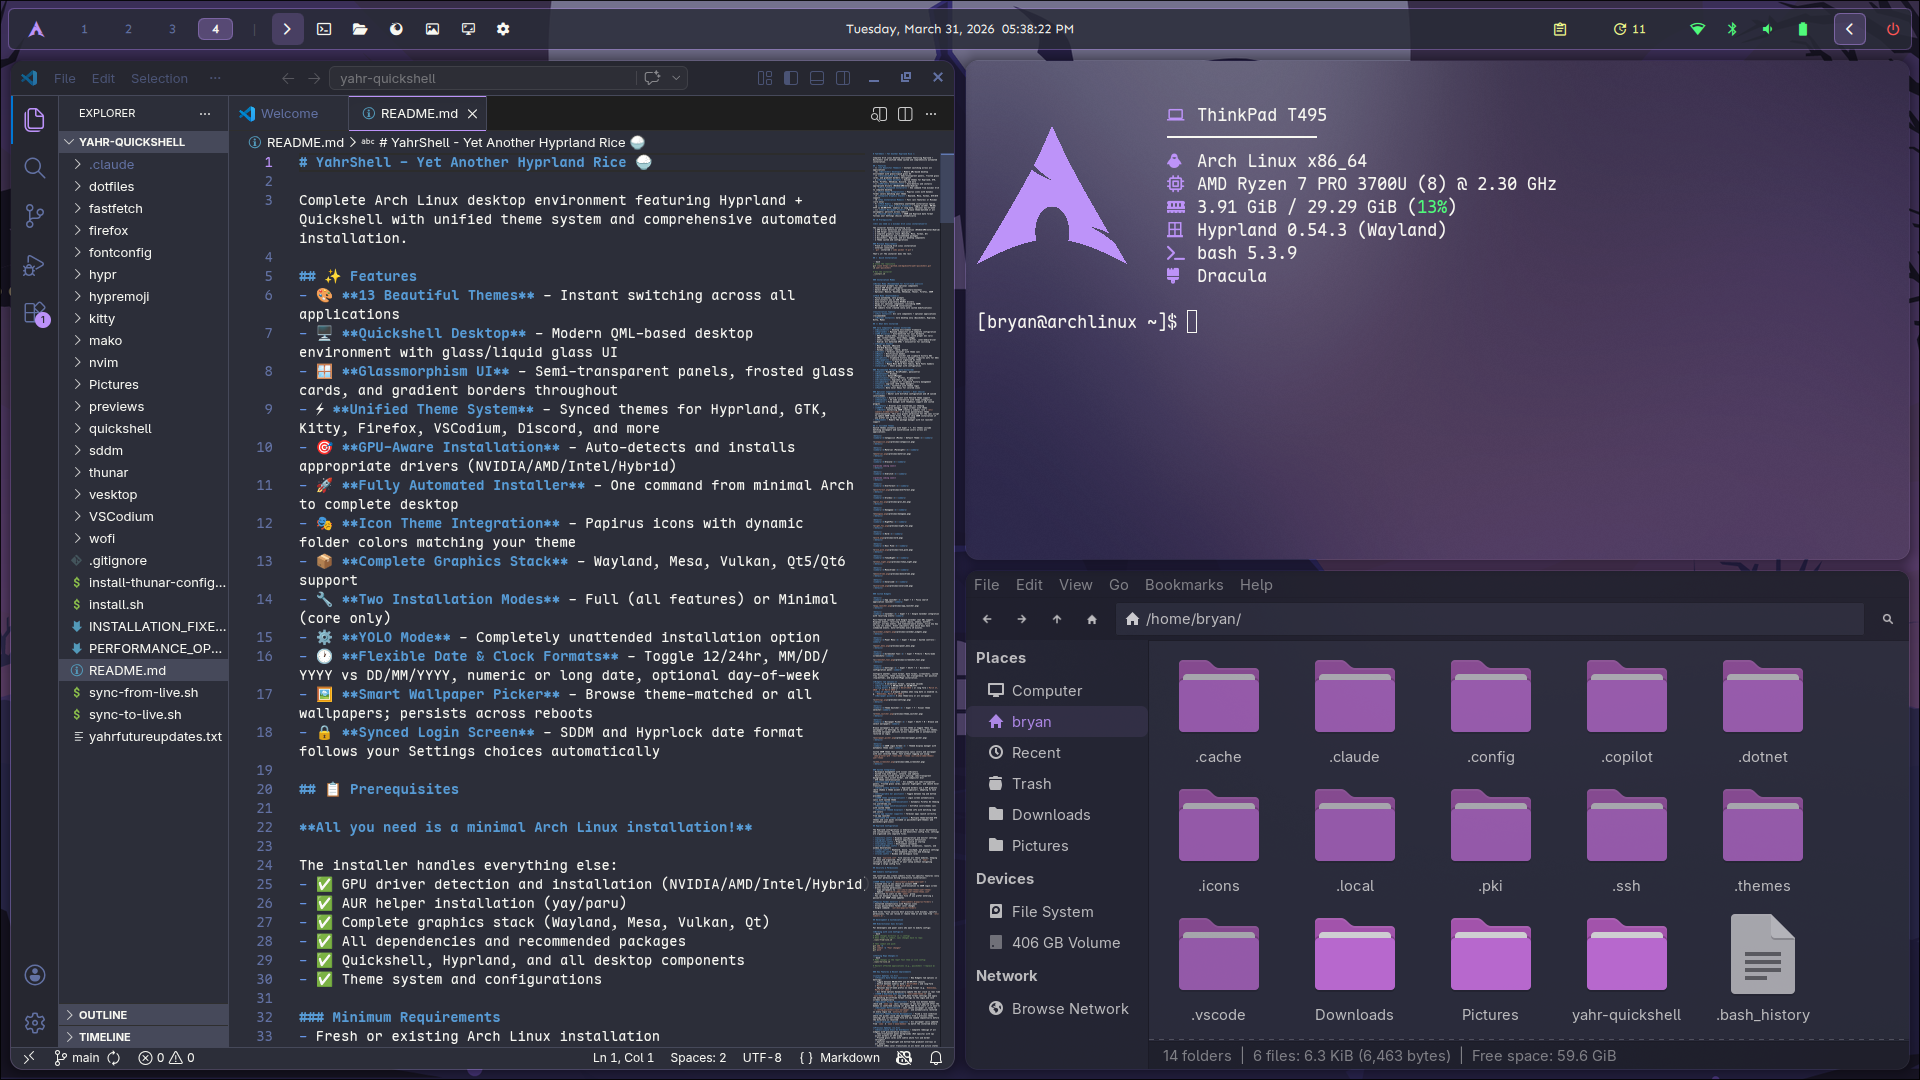Viewport: 1920px width, 1080px height.
Task: Select the yahr-quickshell folder in Thunar
Action: pos(1626,969)
